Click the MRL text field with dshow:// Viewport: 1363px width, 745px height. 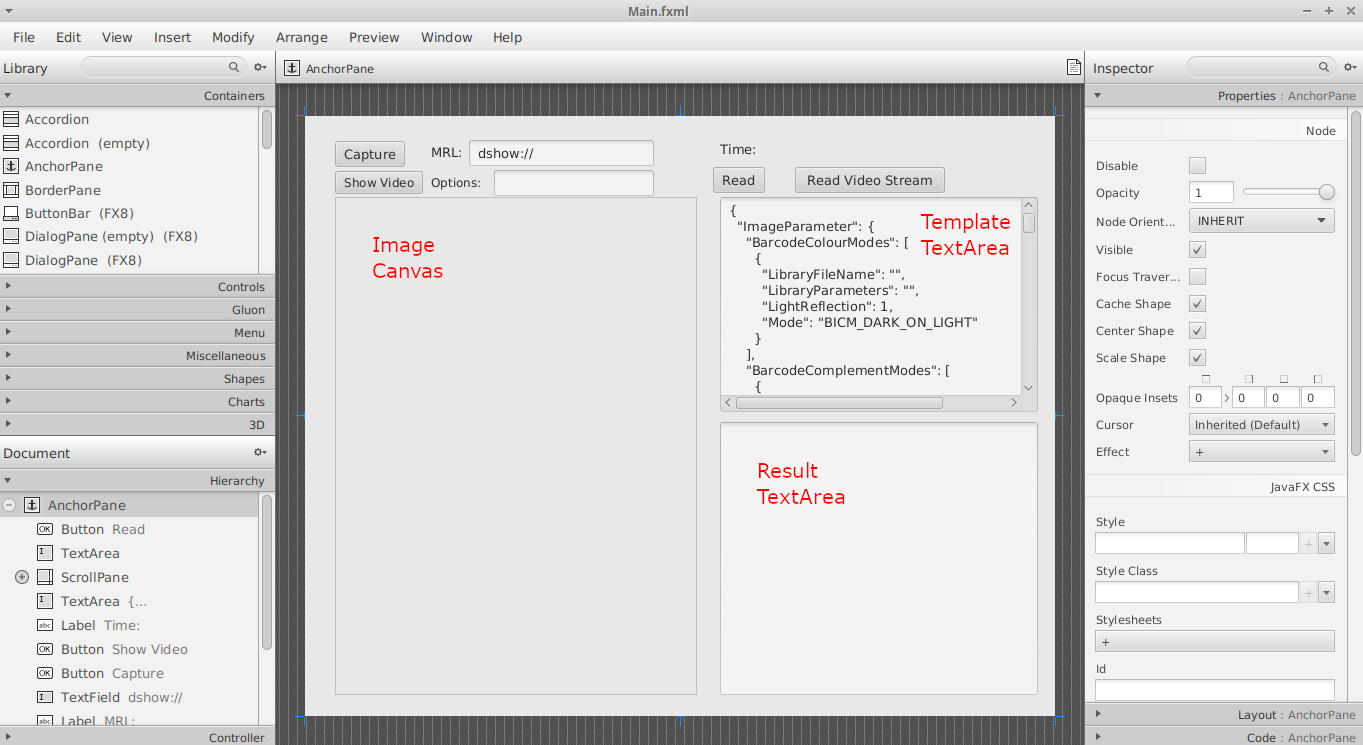(560, 153)
